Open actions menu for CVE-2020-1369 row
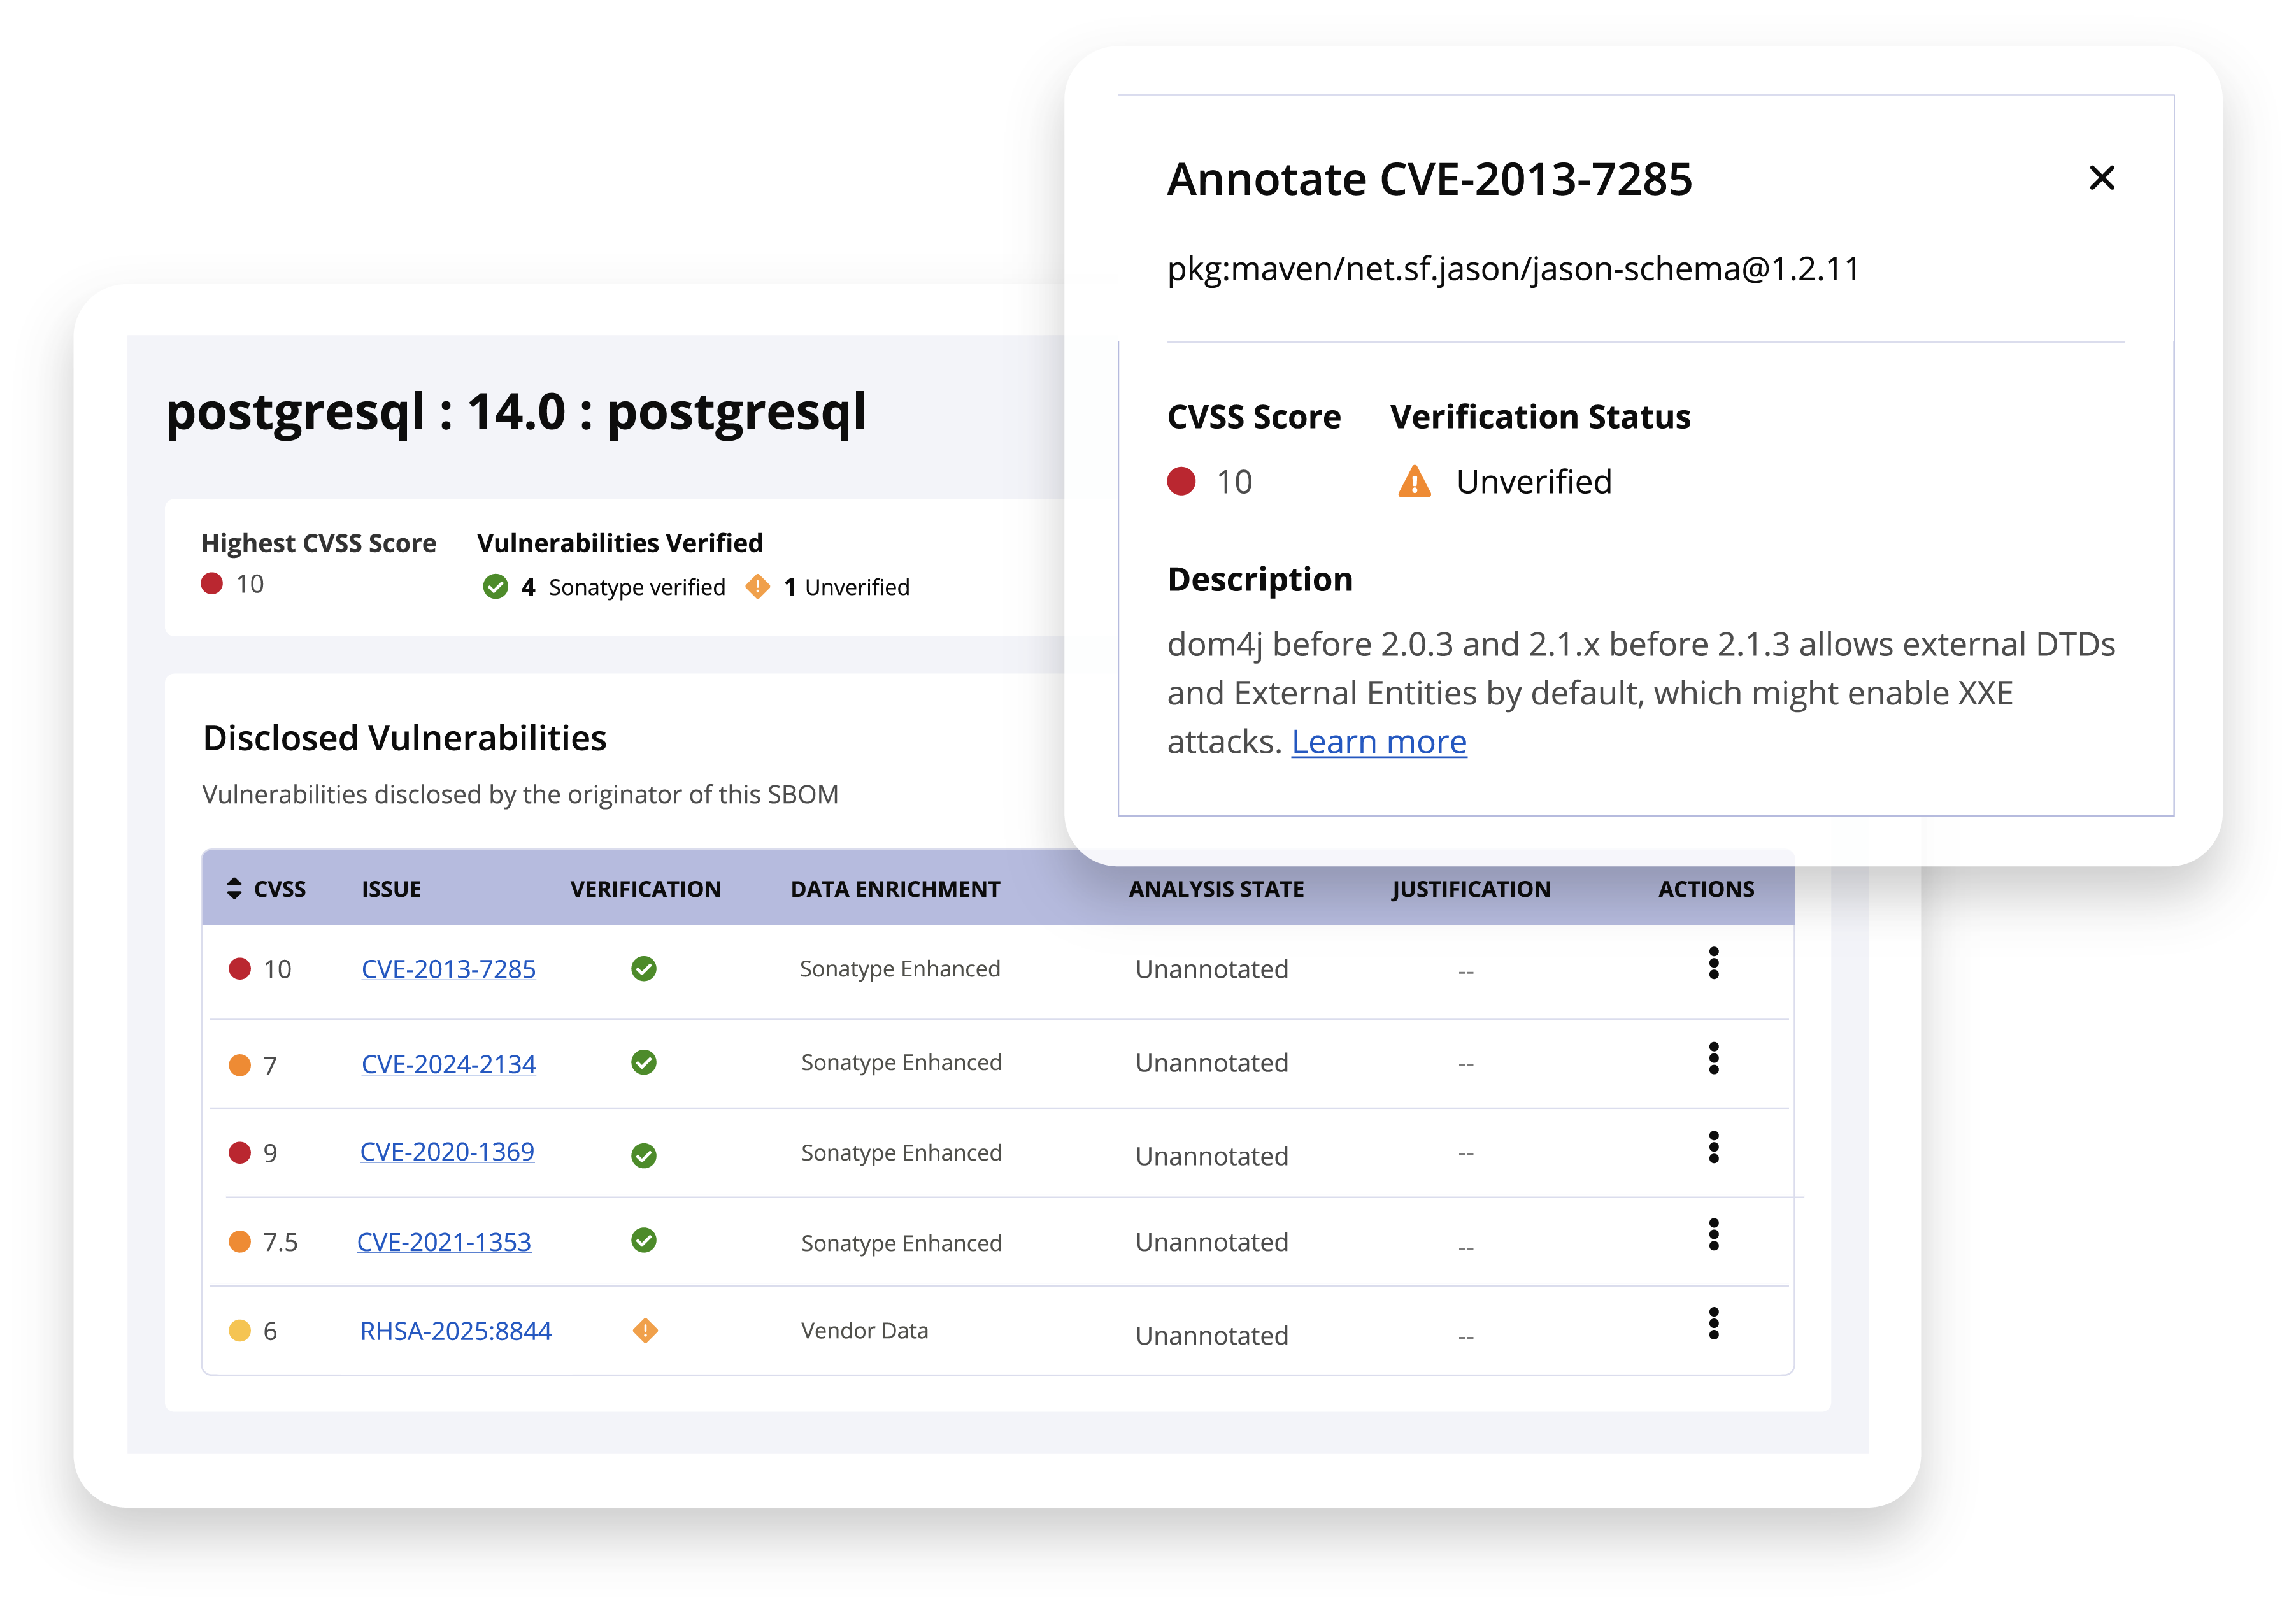The image size is (2296, 1614). (1713, 1147)
